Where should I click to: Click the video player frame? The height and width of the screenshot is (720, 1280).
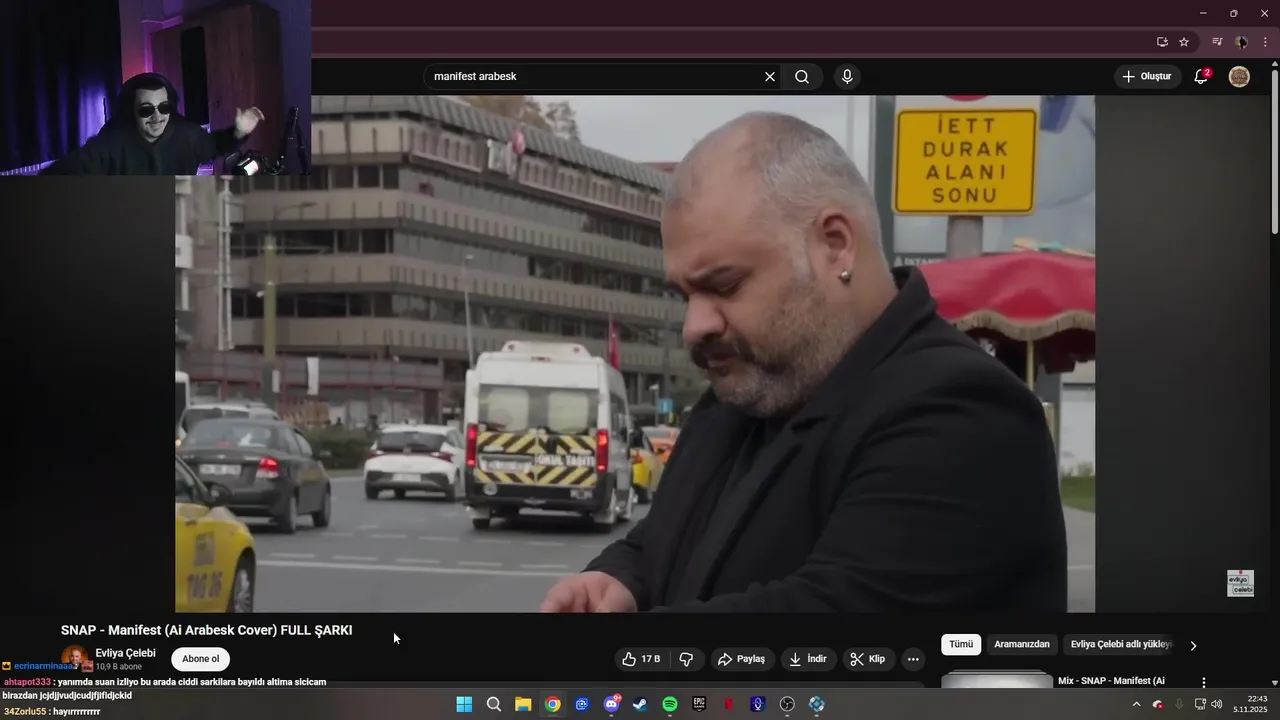click(x=635, y=353)
